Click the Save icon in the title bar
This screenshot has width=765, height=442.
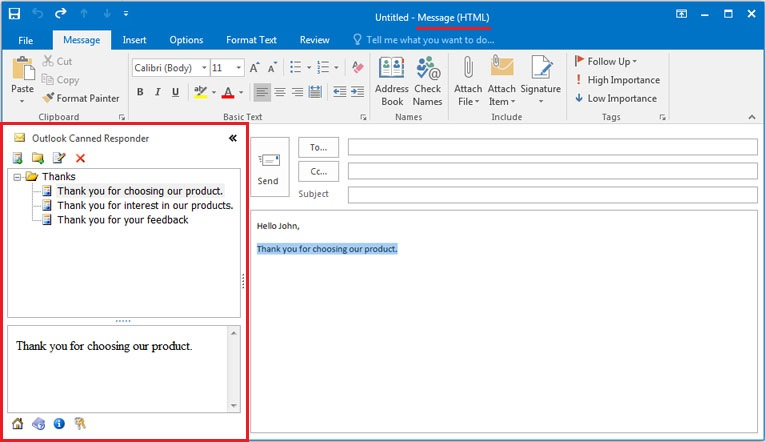(15, 13)
